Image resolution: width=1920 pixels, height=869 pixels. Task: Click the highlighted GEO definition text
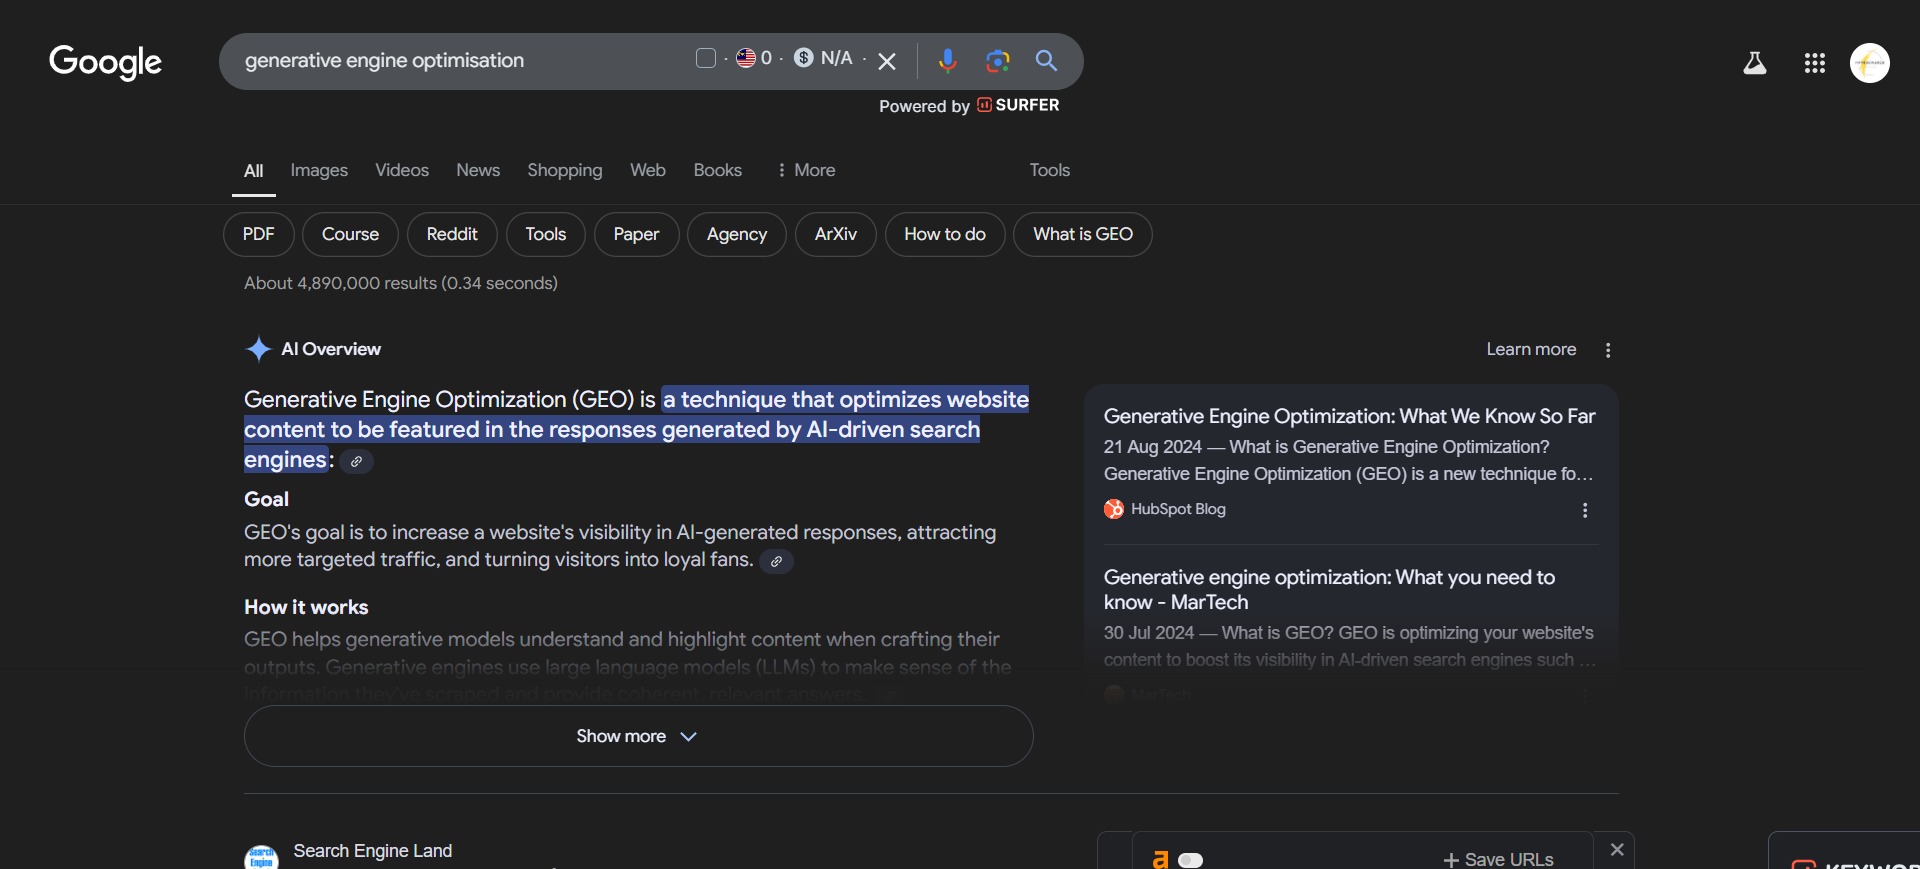coord(637,429)
